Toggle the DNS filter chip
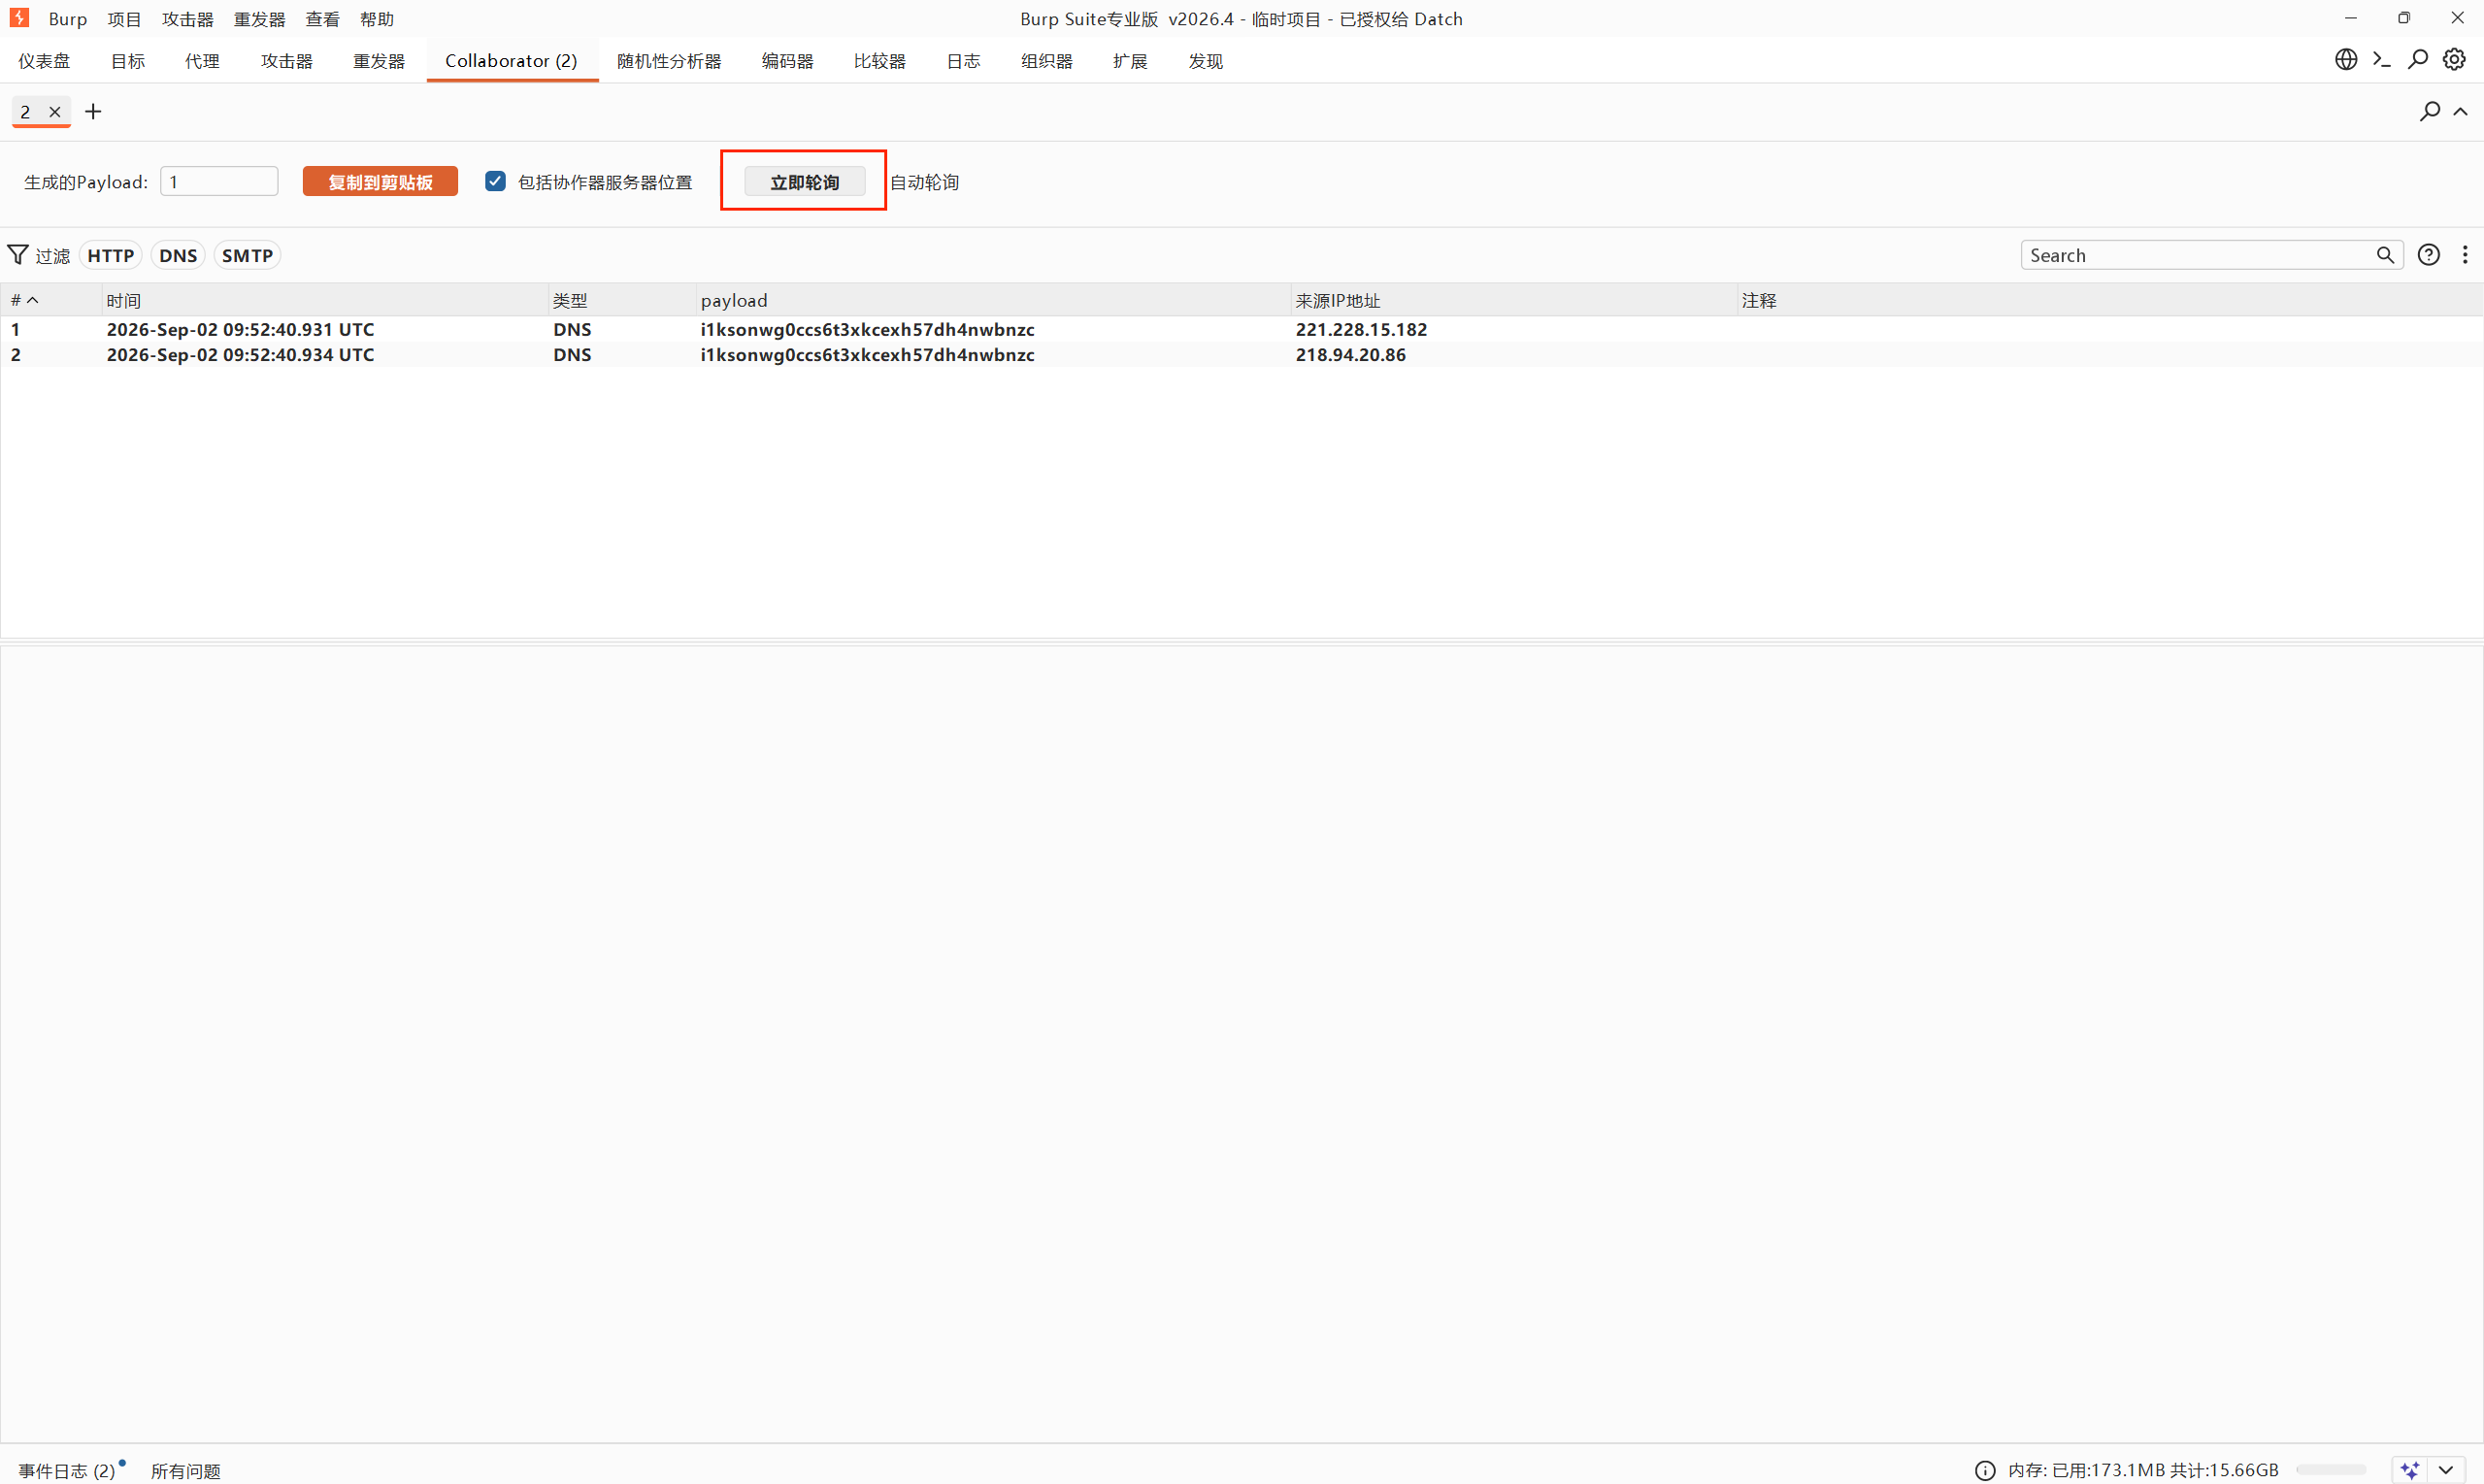The height and width of the screenshot is (1484, 2484). coord(178,255)
